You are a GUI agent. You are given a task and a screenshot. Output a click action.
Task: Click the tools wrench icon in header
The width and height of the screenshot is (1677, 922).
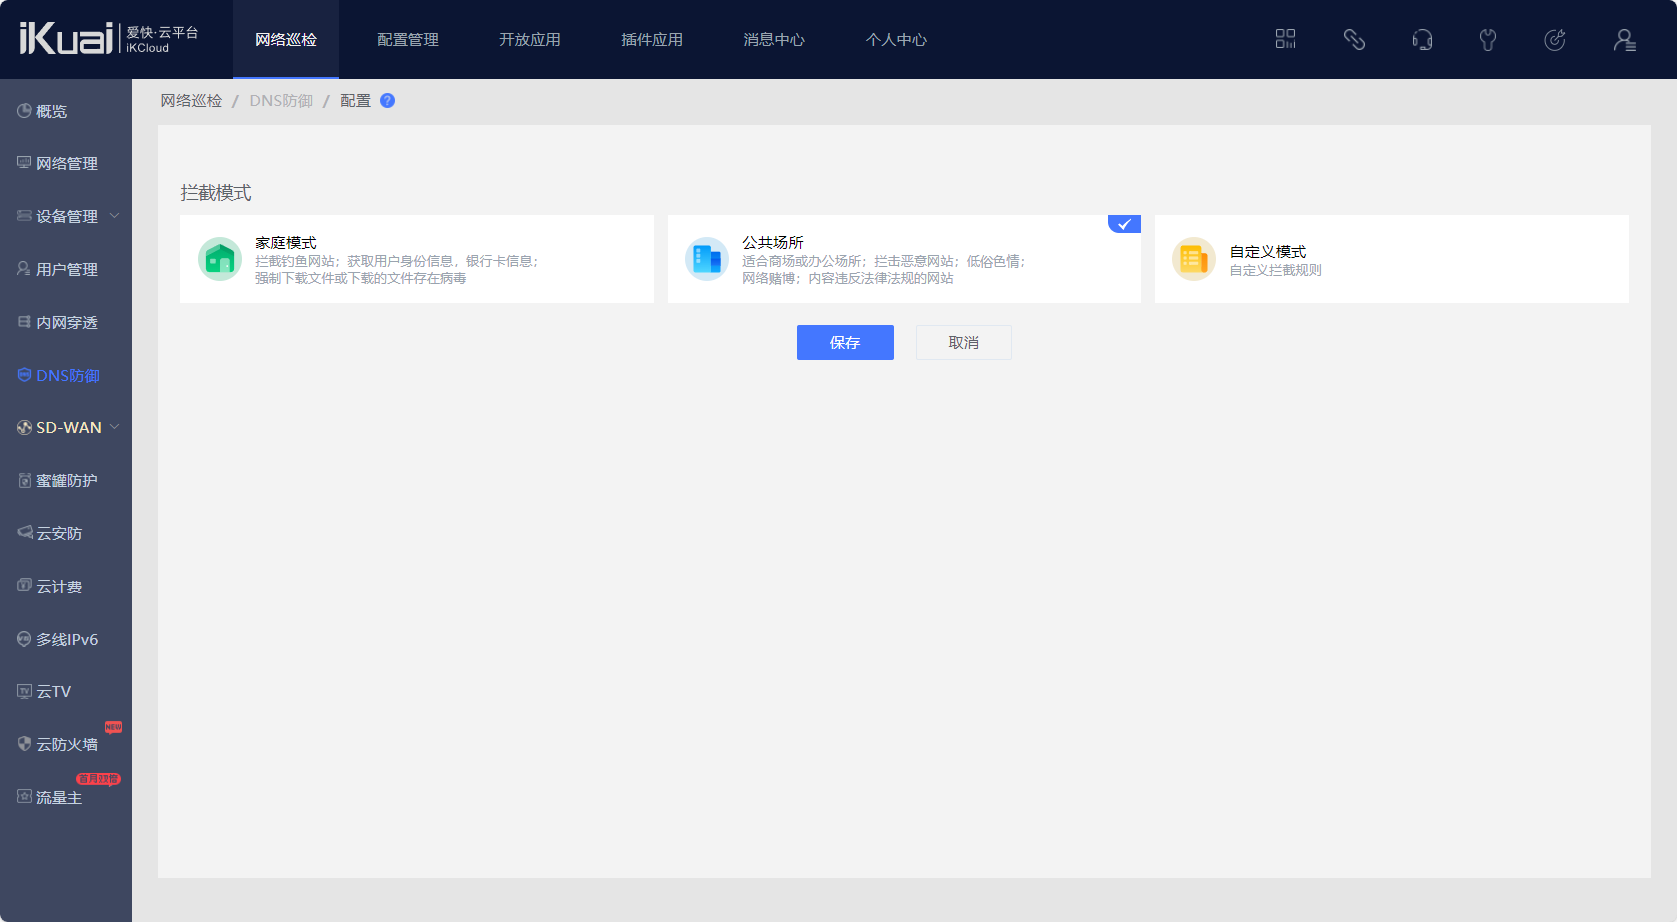click(1488, 39)
